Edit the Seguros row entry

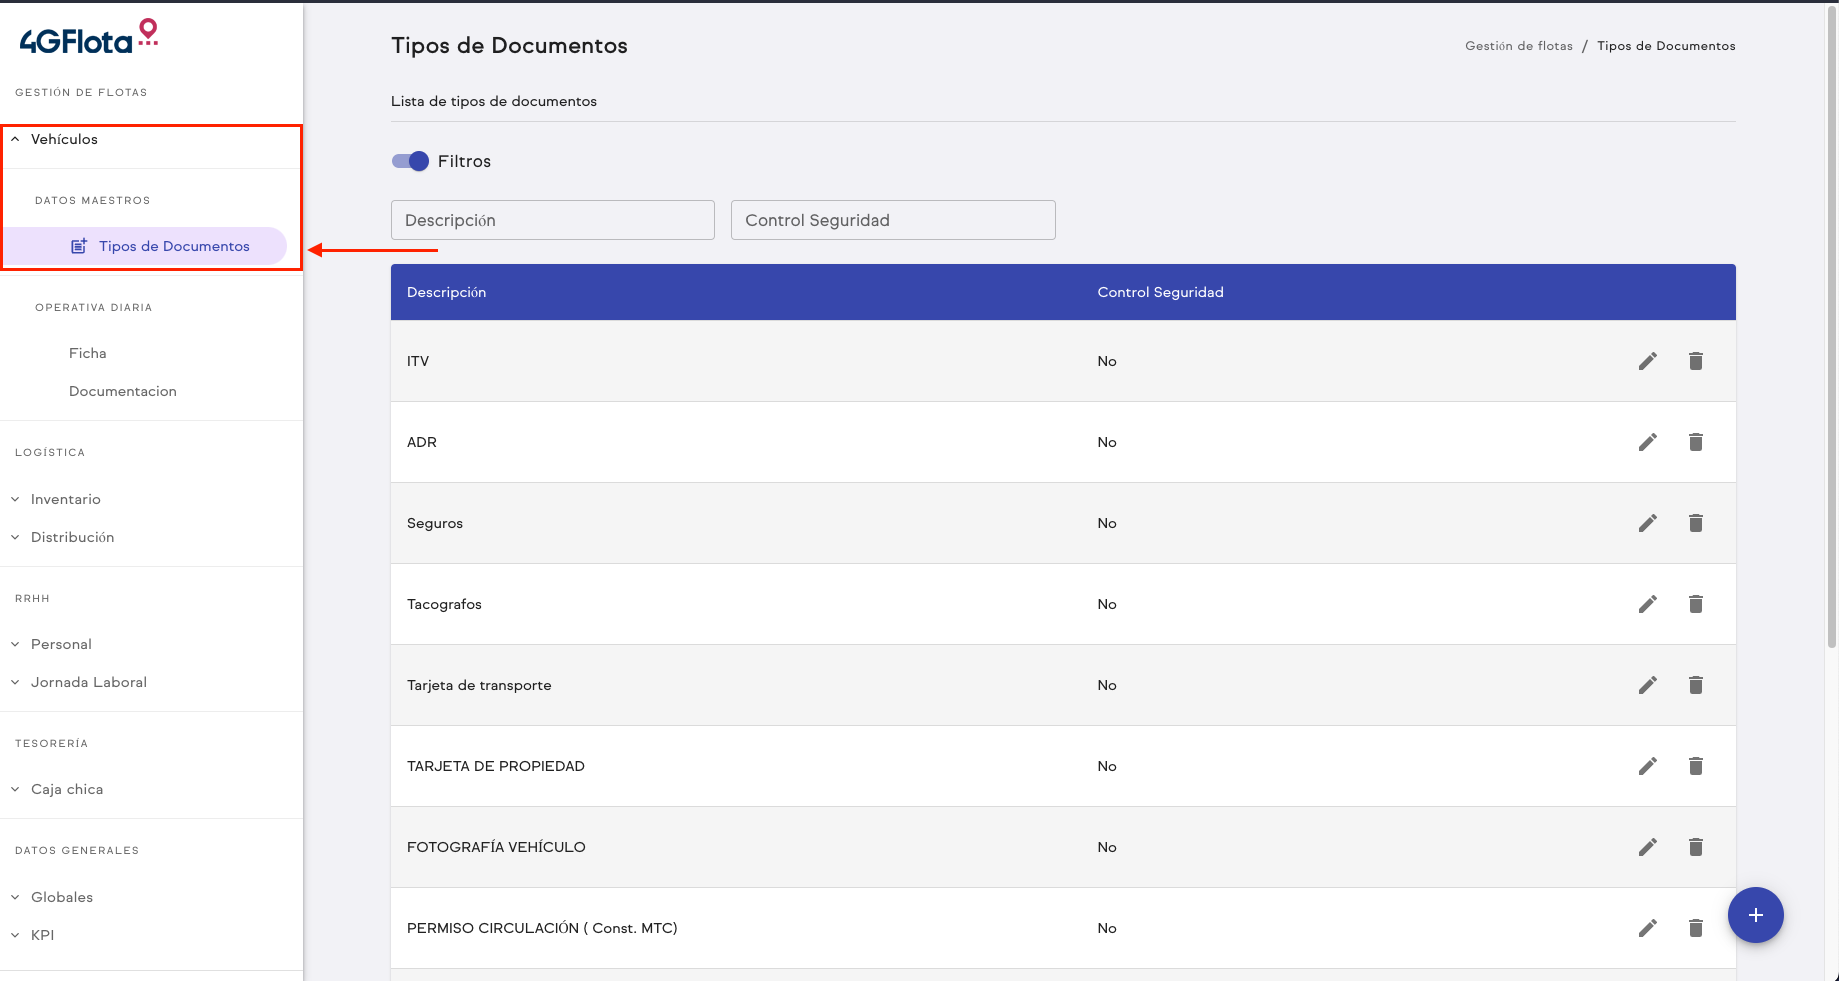(1647, 523)
